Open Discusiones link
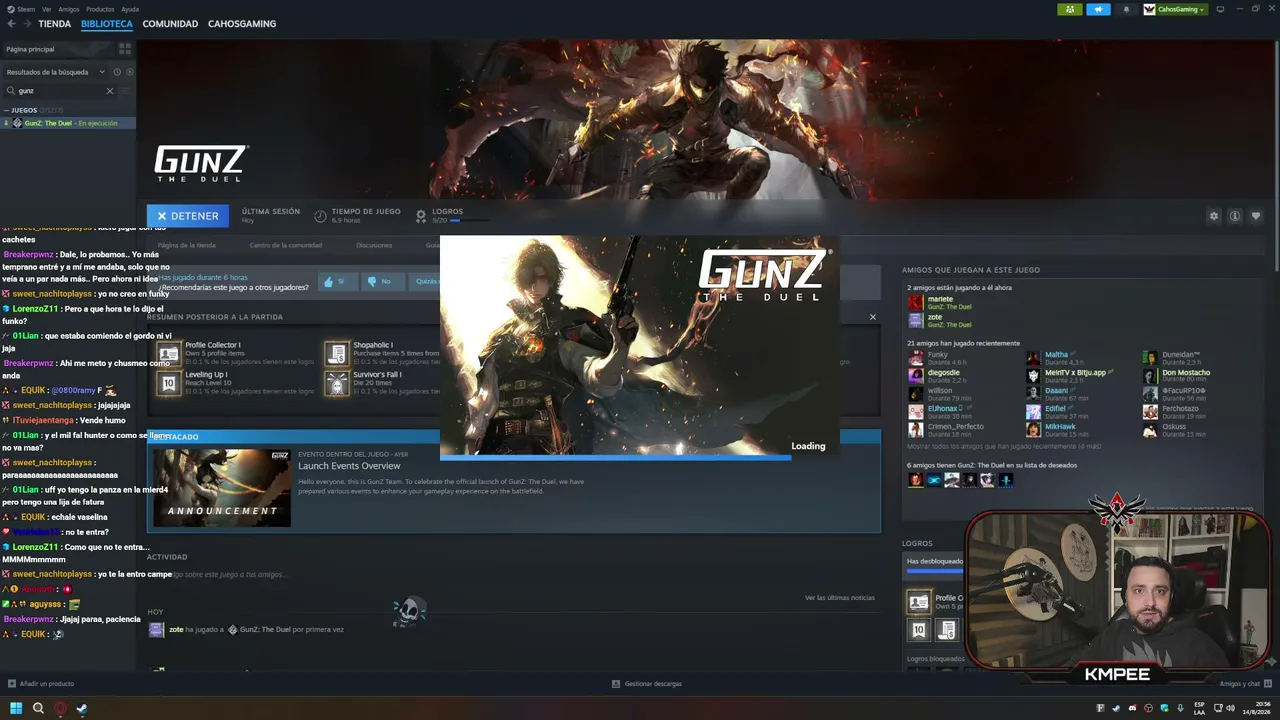 [x=374, y=245]
